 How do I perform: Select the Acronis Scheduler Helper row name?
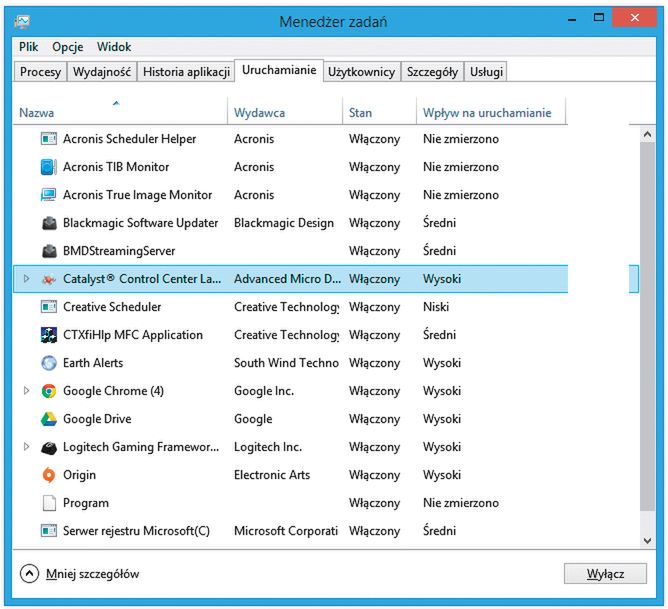tap(130, 139)
